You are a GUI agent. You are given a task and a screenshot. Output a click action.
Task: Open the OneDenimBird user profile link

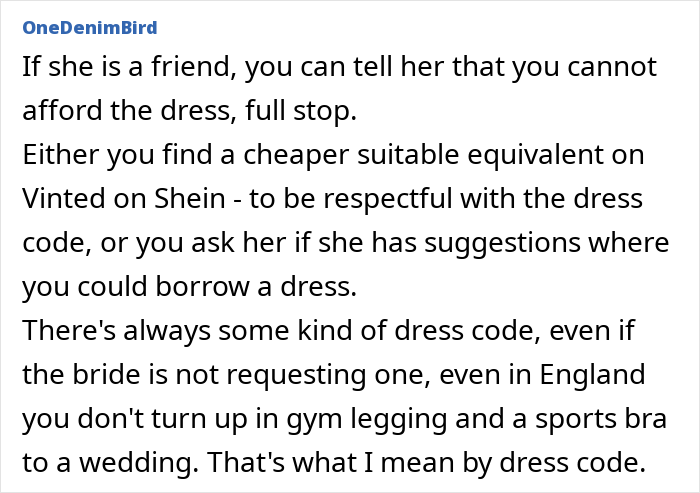(88, 26)
